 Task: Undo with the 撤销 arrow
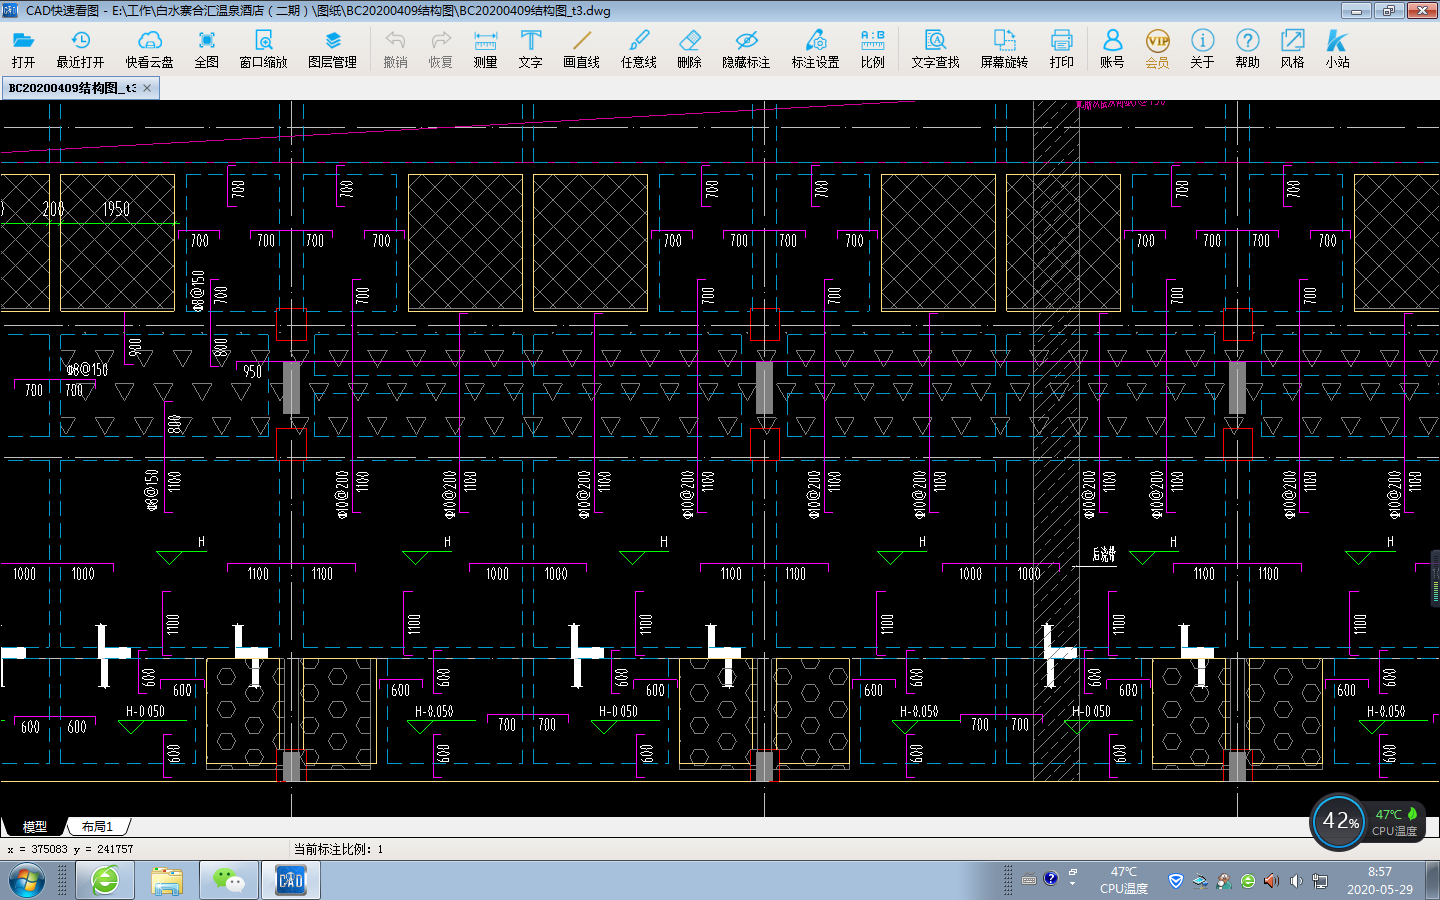395,48
